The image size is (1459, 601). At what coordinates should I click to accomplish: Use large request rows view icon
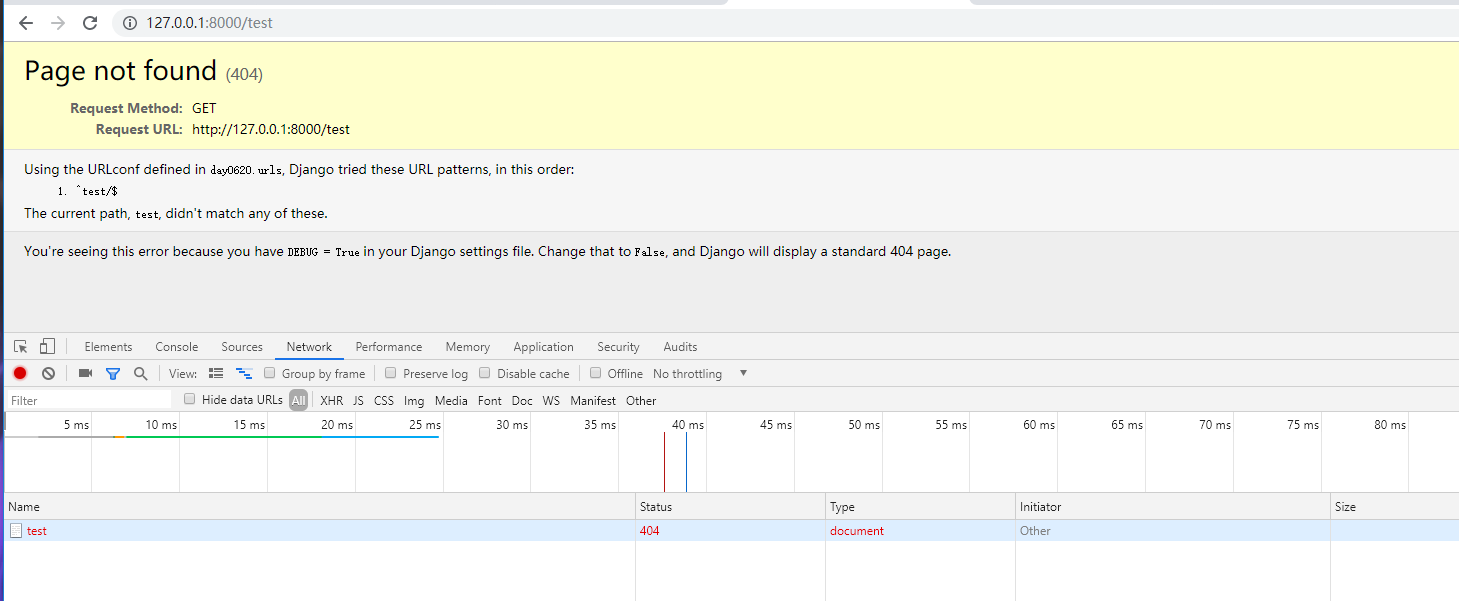tap(216, 373)
